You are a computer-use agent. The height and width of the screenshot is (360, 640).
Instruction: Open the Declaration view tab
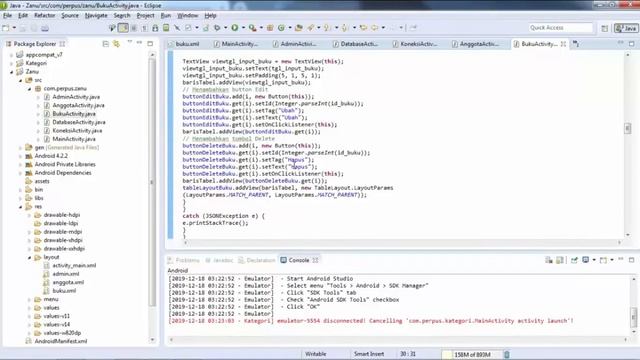[257, 260]
